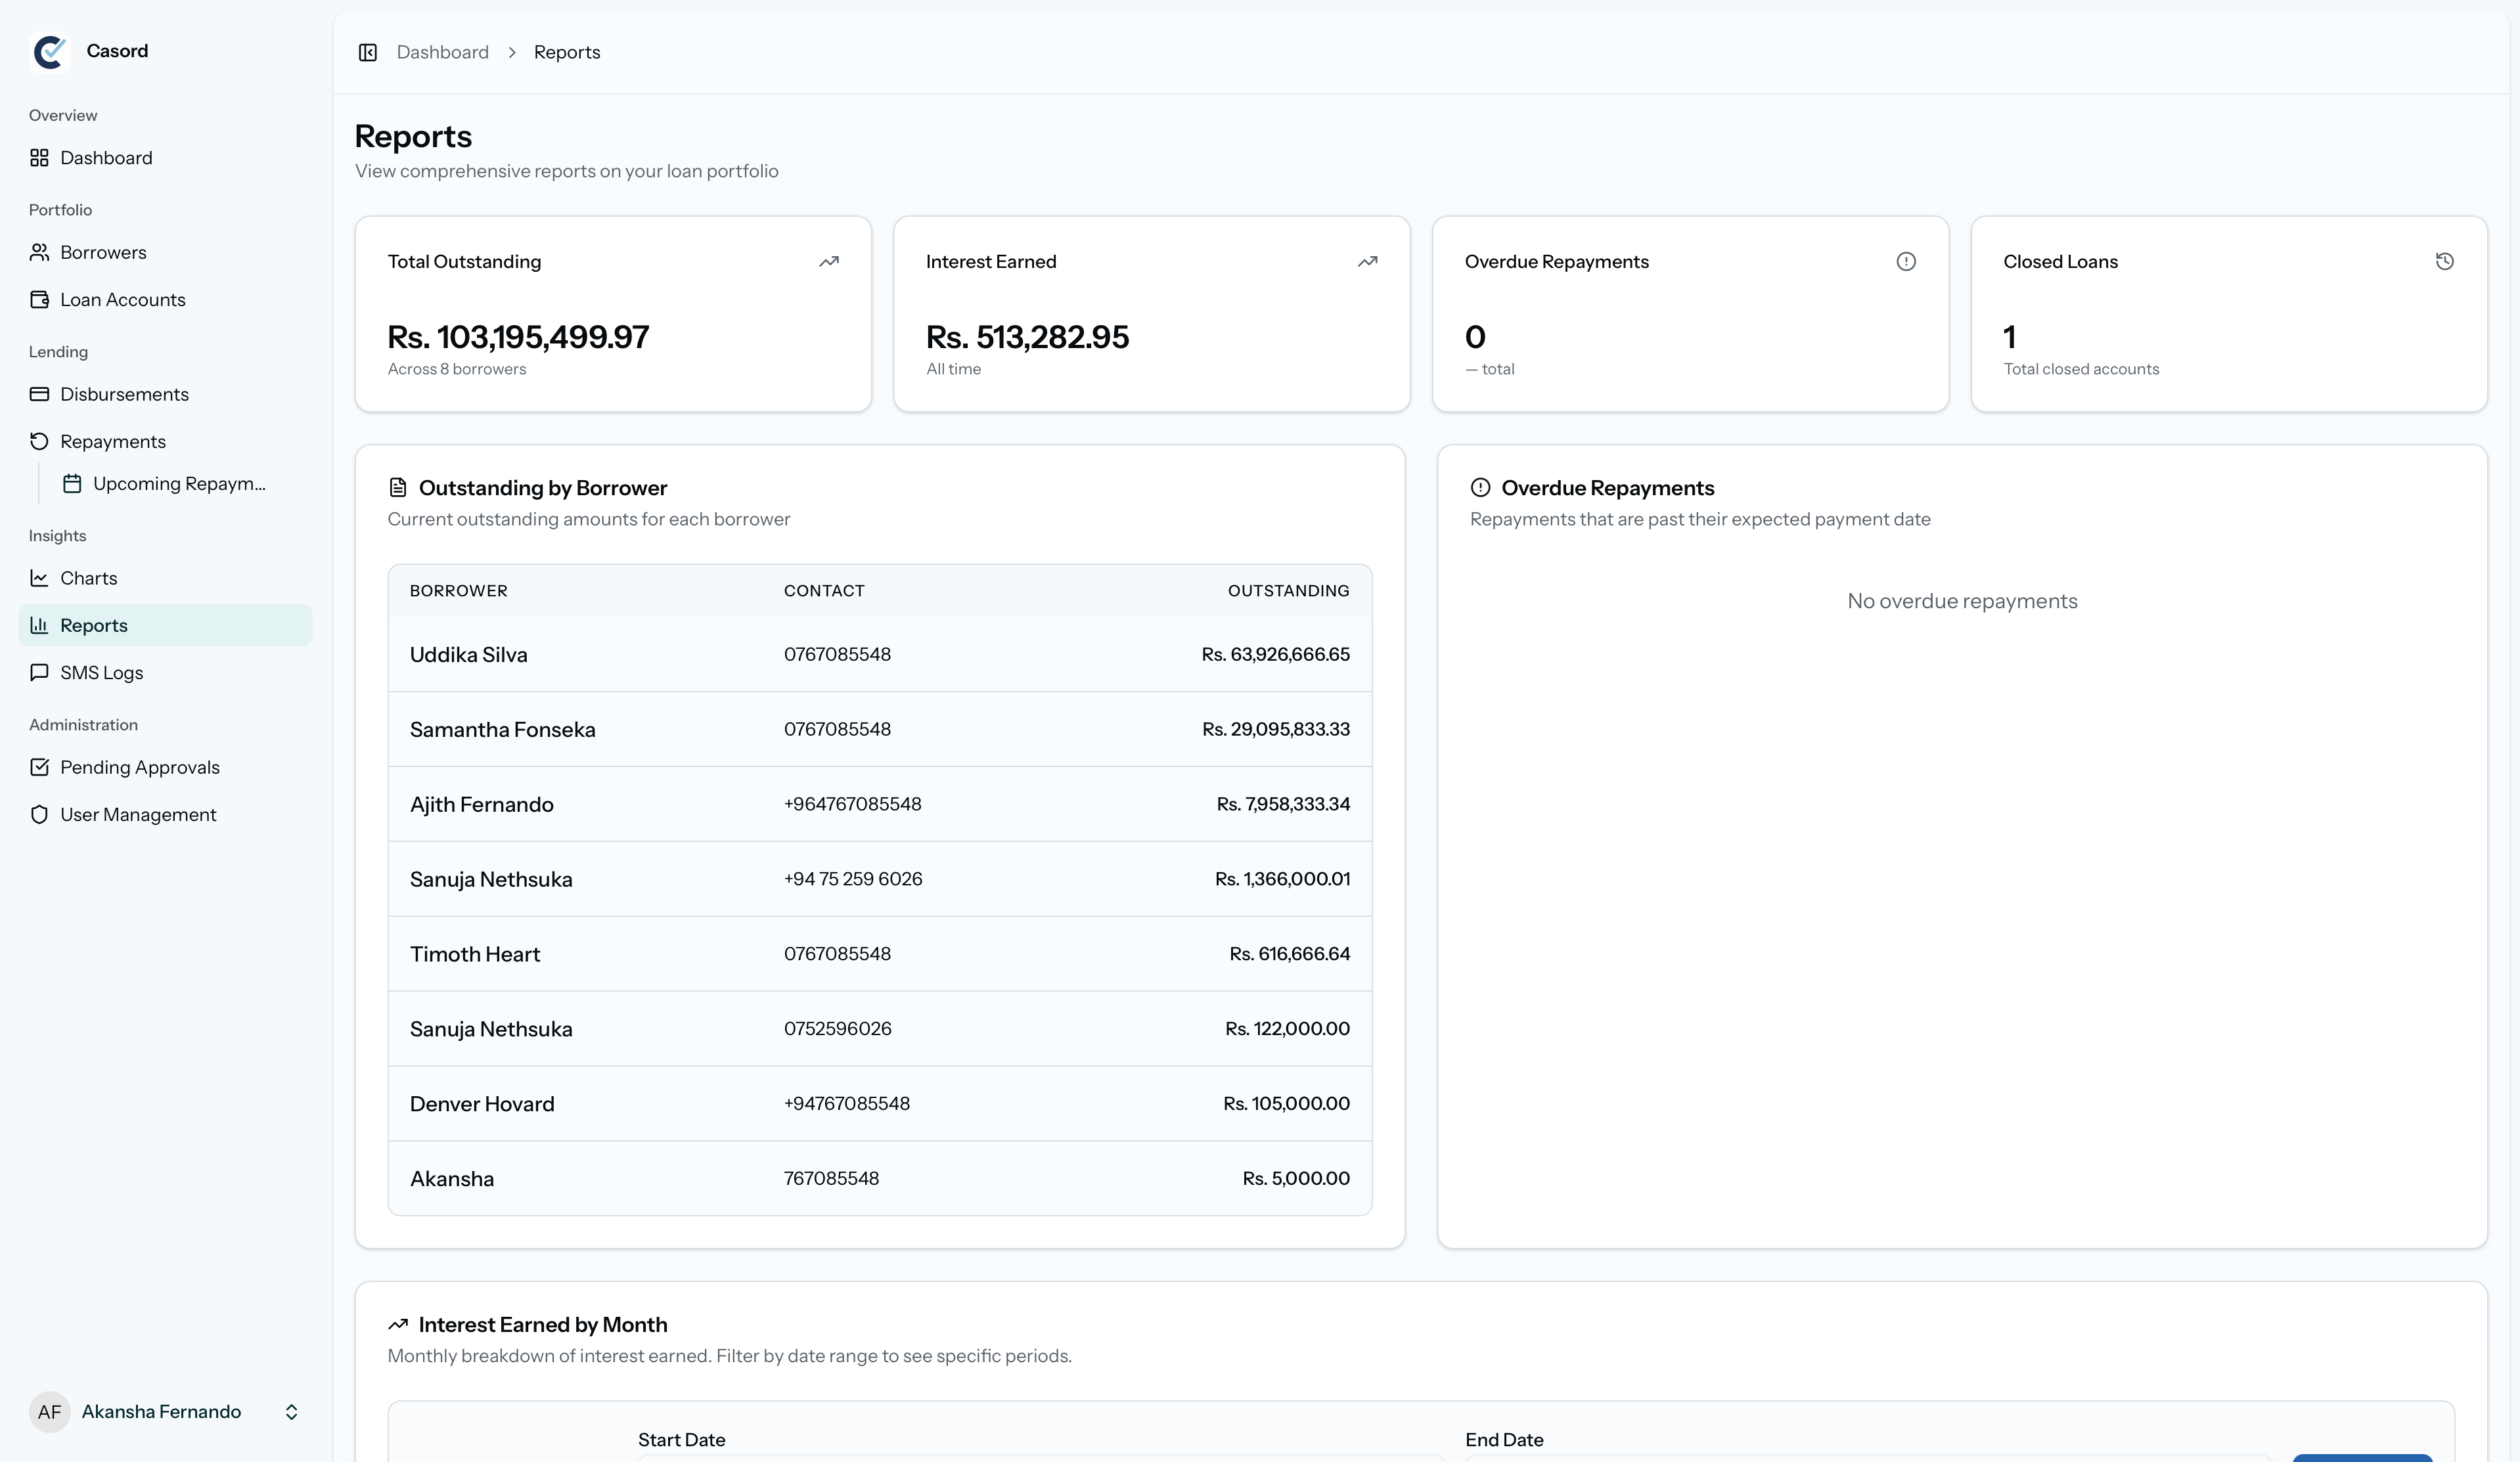The image size is (2520, 1462).
Task: Open User Management
Action: pyautogui.click(x=138, y=815)
